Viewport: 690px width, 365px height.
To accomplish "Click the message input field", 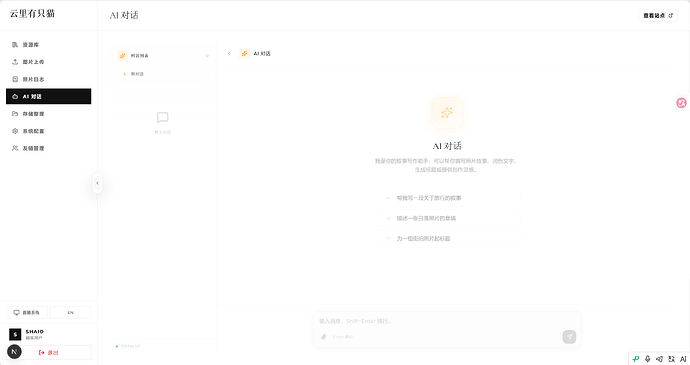I will 447,321.
